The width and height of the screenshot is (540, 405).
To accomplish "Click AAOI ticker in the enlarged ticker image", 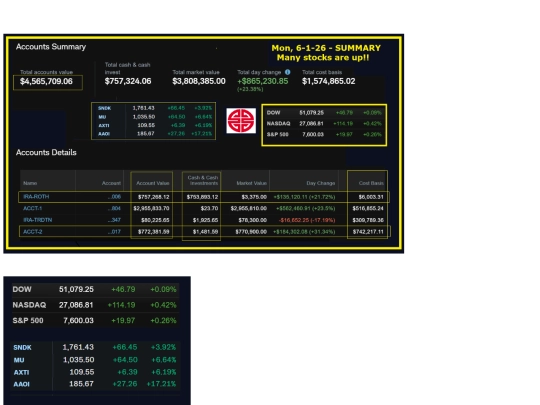I will [21, 384].
